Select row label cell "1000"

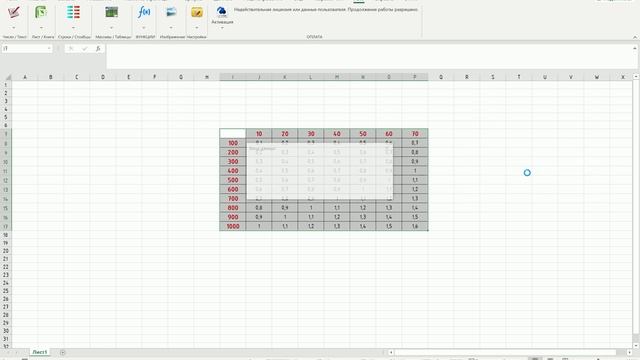(233, 226)
